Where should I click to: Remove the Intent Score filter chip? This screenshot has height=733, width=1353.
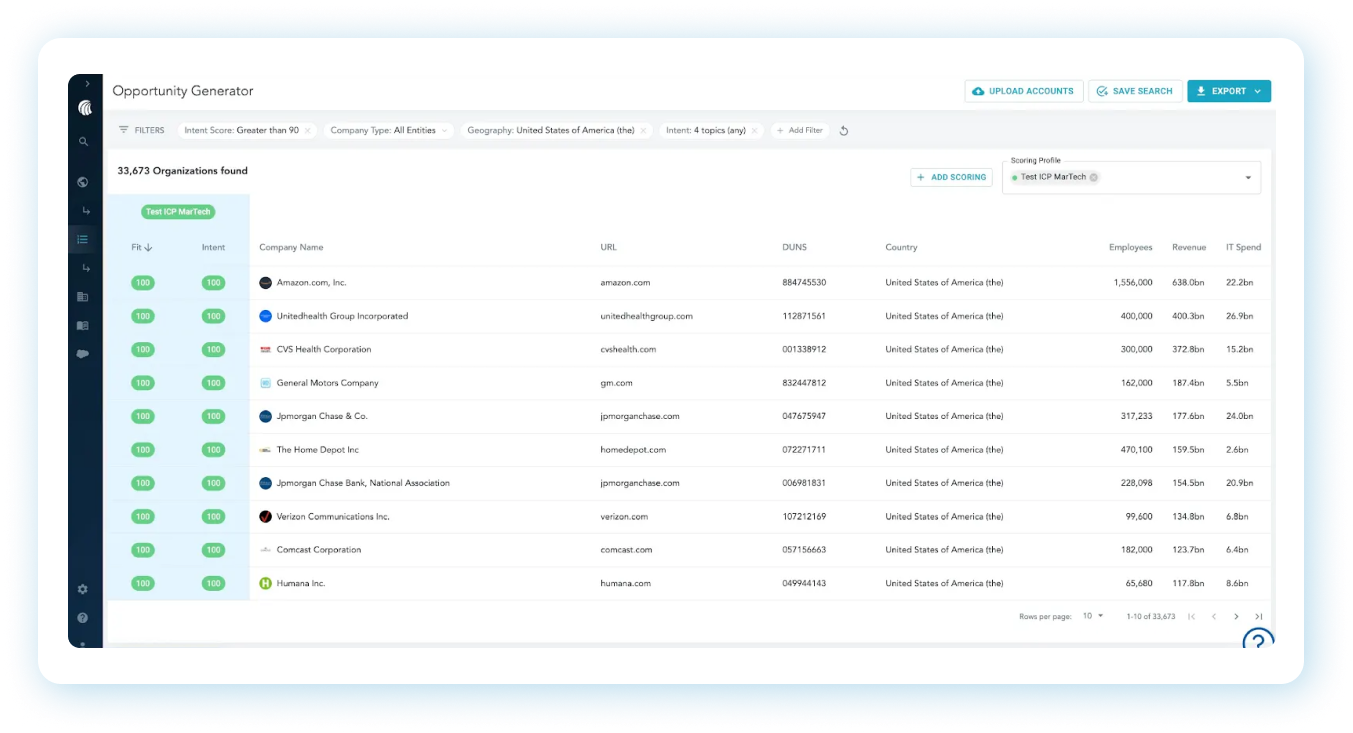308,130
